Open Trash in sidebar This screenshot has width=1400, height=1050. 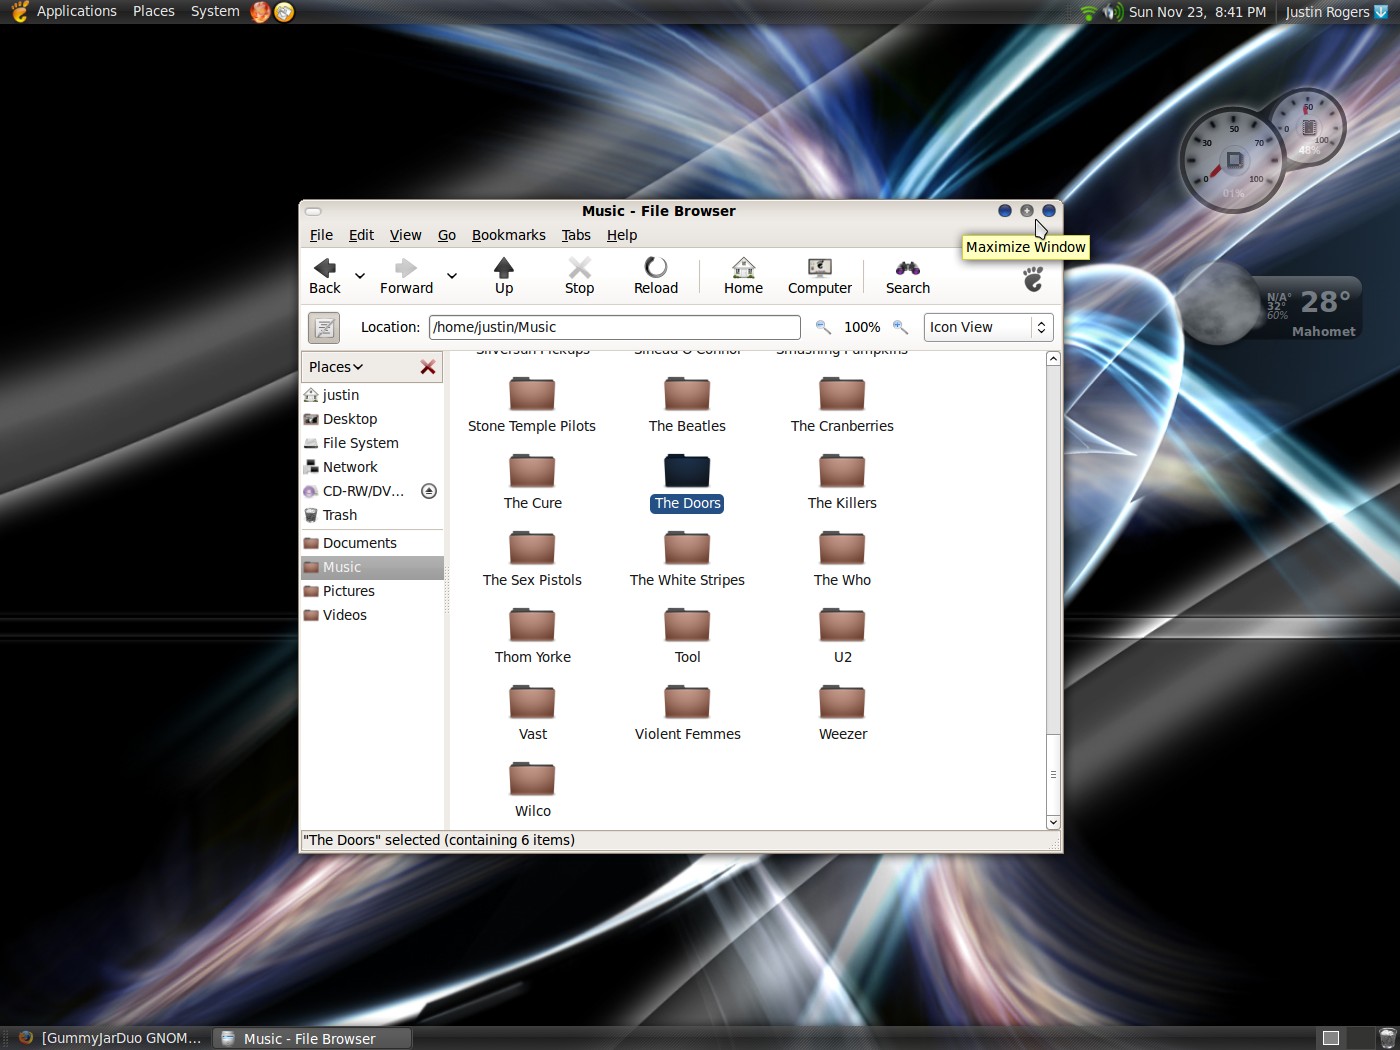click(372, 515)
